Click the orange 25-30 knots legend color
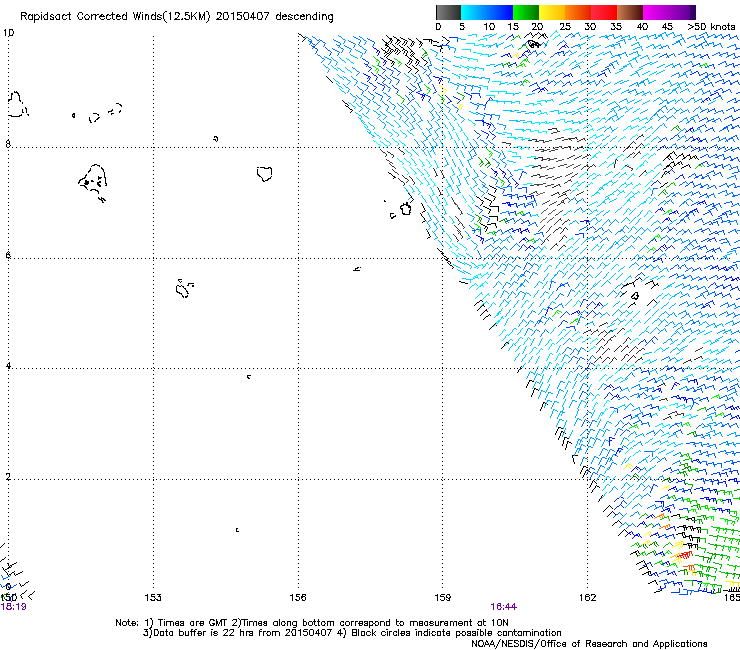The width and height of the screenshot is (740, 650). coord(578,12)
